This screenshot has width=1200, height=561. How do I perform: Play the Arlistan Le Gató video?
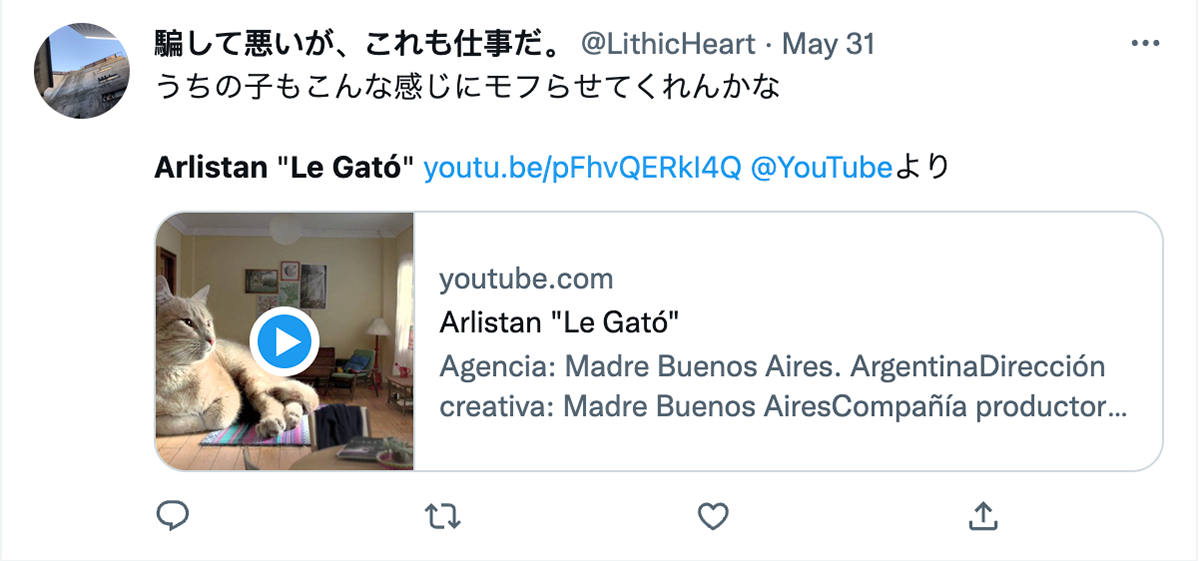tap(285, 343)
